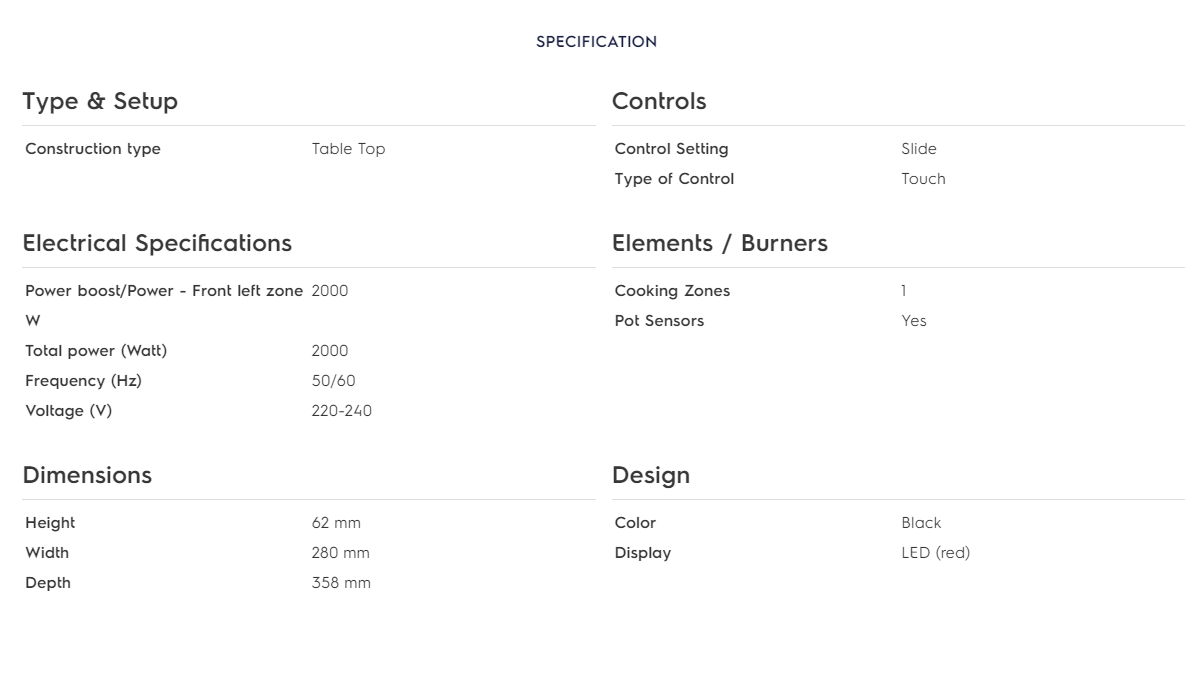Viewport: 1201px width, 679px height.
Task: Click the 358 mm depth value
Action: click(341, 583)
